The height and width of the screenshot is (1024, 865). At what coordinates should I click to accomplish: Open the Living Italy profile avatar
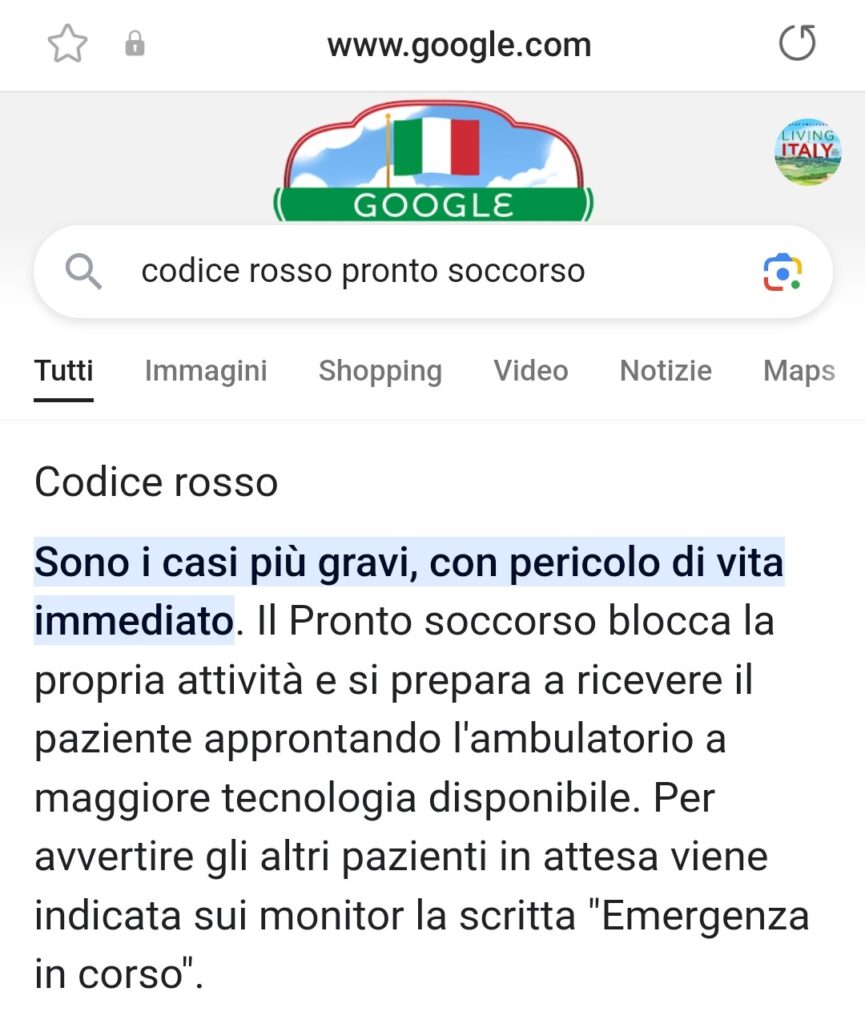808,152
